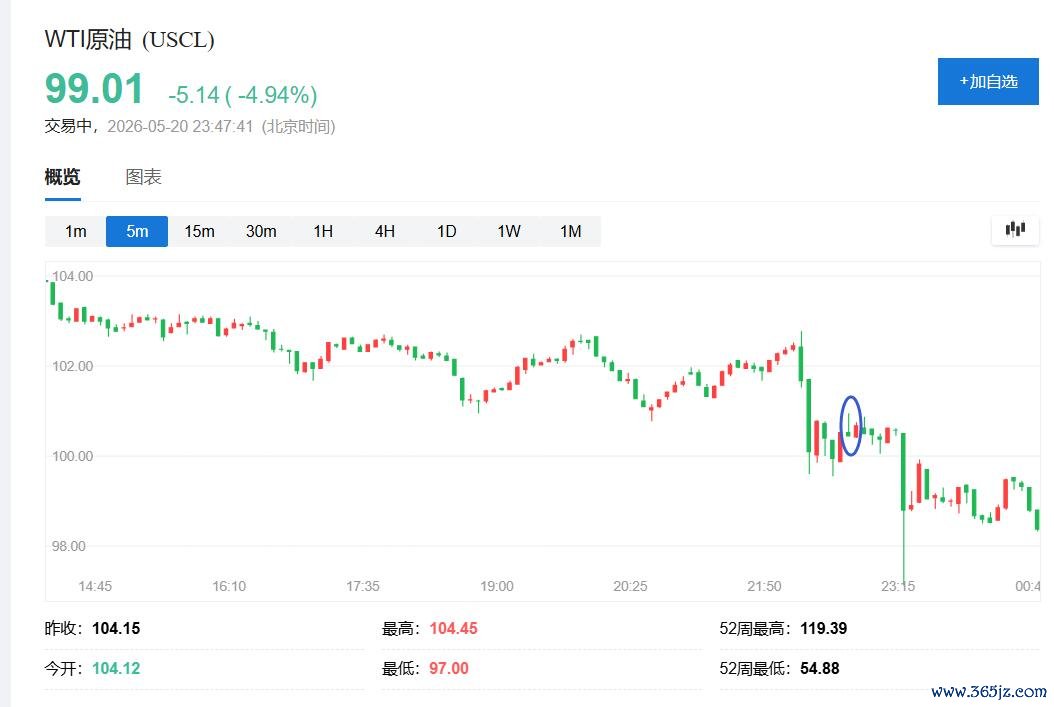Select the 1m timeframe

pos(75,231)
